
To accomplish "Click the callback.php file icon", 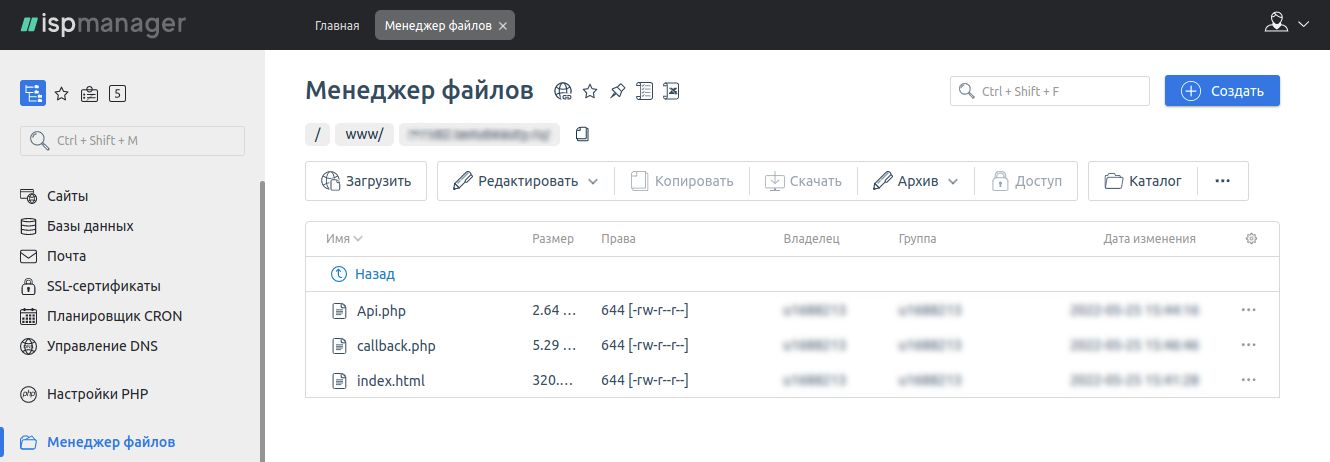I will pos(338,346).
